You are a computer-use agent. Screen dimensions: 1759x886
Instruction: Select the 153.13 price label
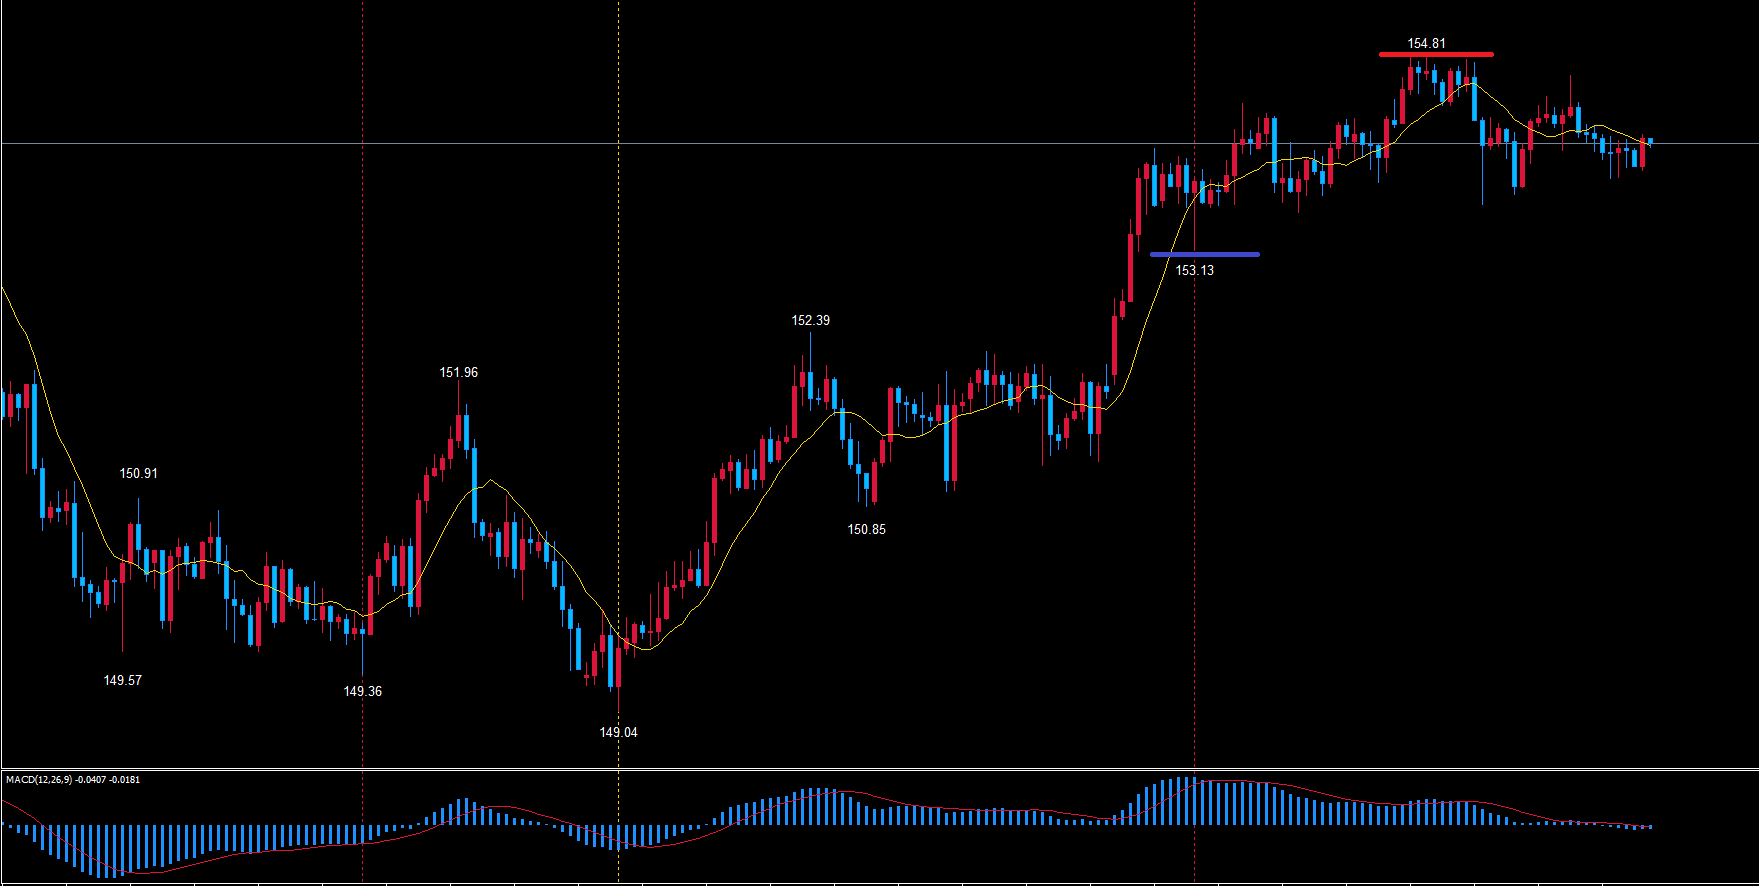(1194, 270)
